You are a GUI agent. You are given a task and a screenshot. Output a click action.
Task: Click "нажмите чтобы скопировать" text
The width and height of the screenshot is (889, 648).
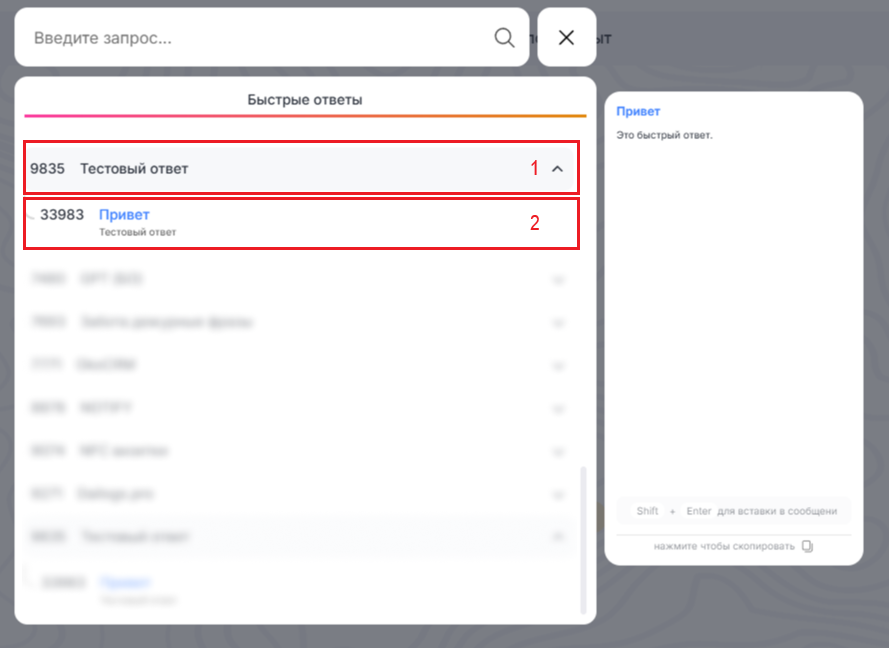(x=724, y=546)
